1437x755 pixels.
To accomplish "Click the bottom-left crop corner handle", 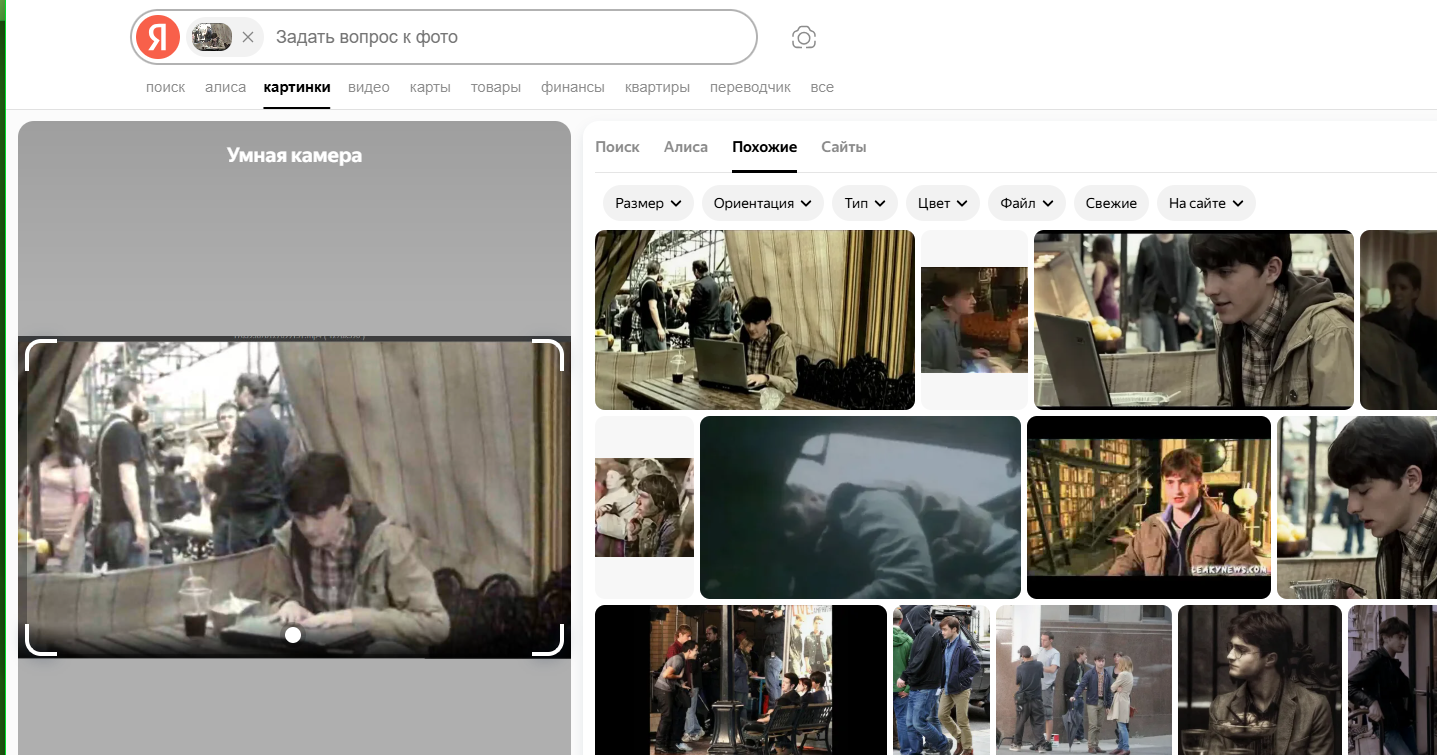I will click(x=40, y=640).
